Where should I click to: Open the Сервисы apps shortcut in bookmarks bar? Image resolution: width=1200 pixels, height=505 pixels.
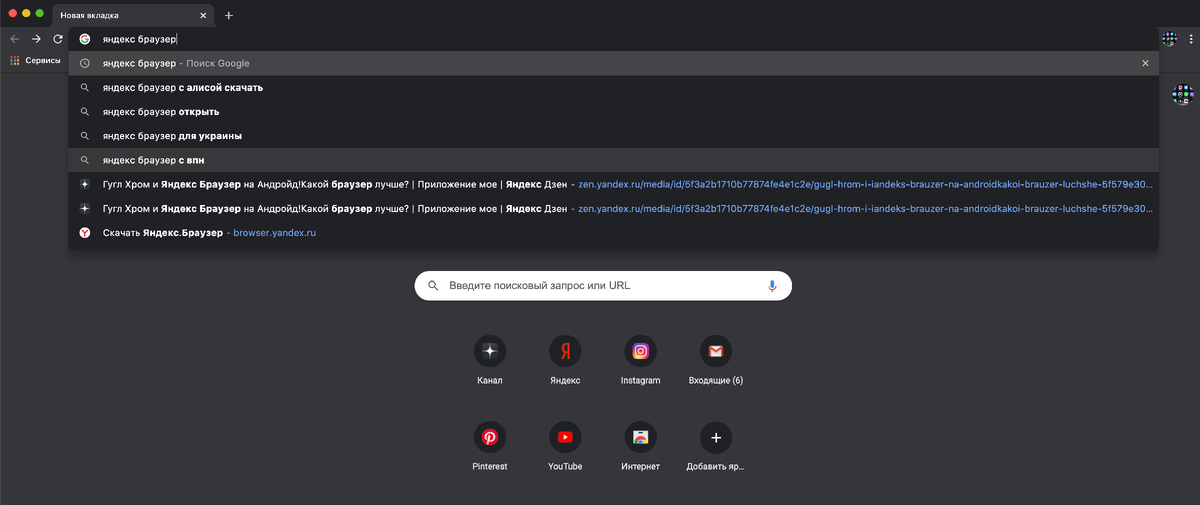pos(36,61)
